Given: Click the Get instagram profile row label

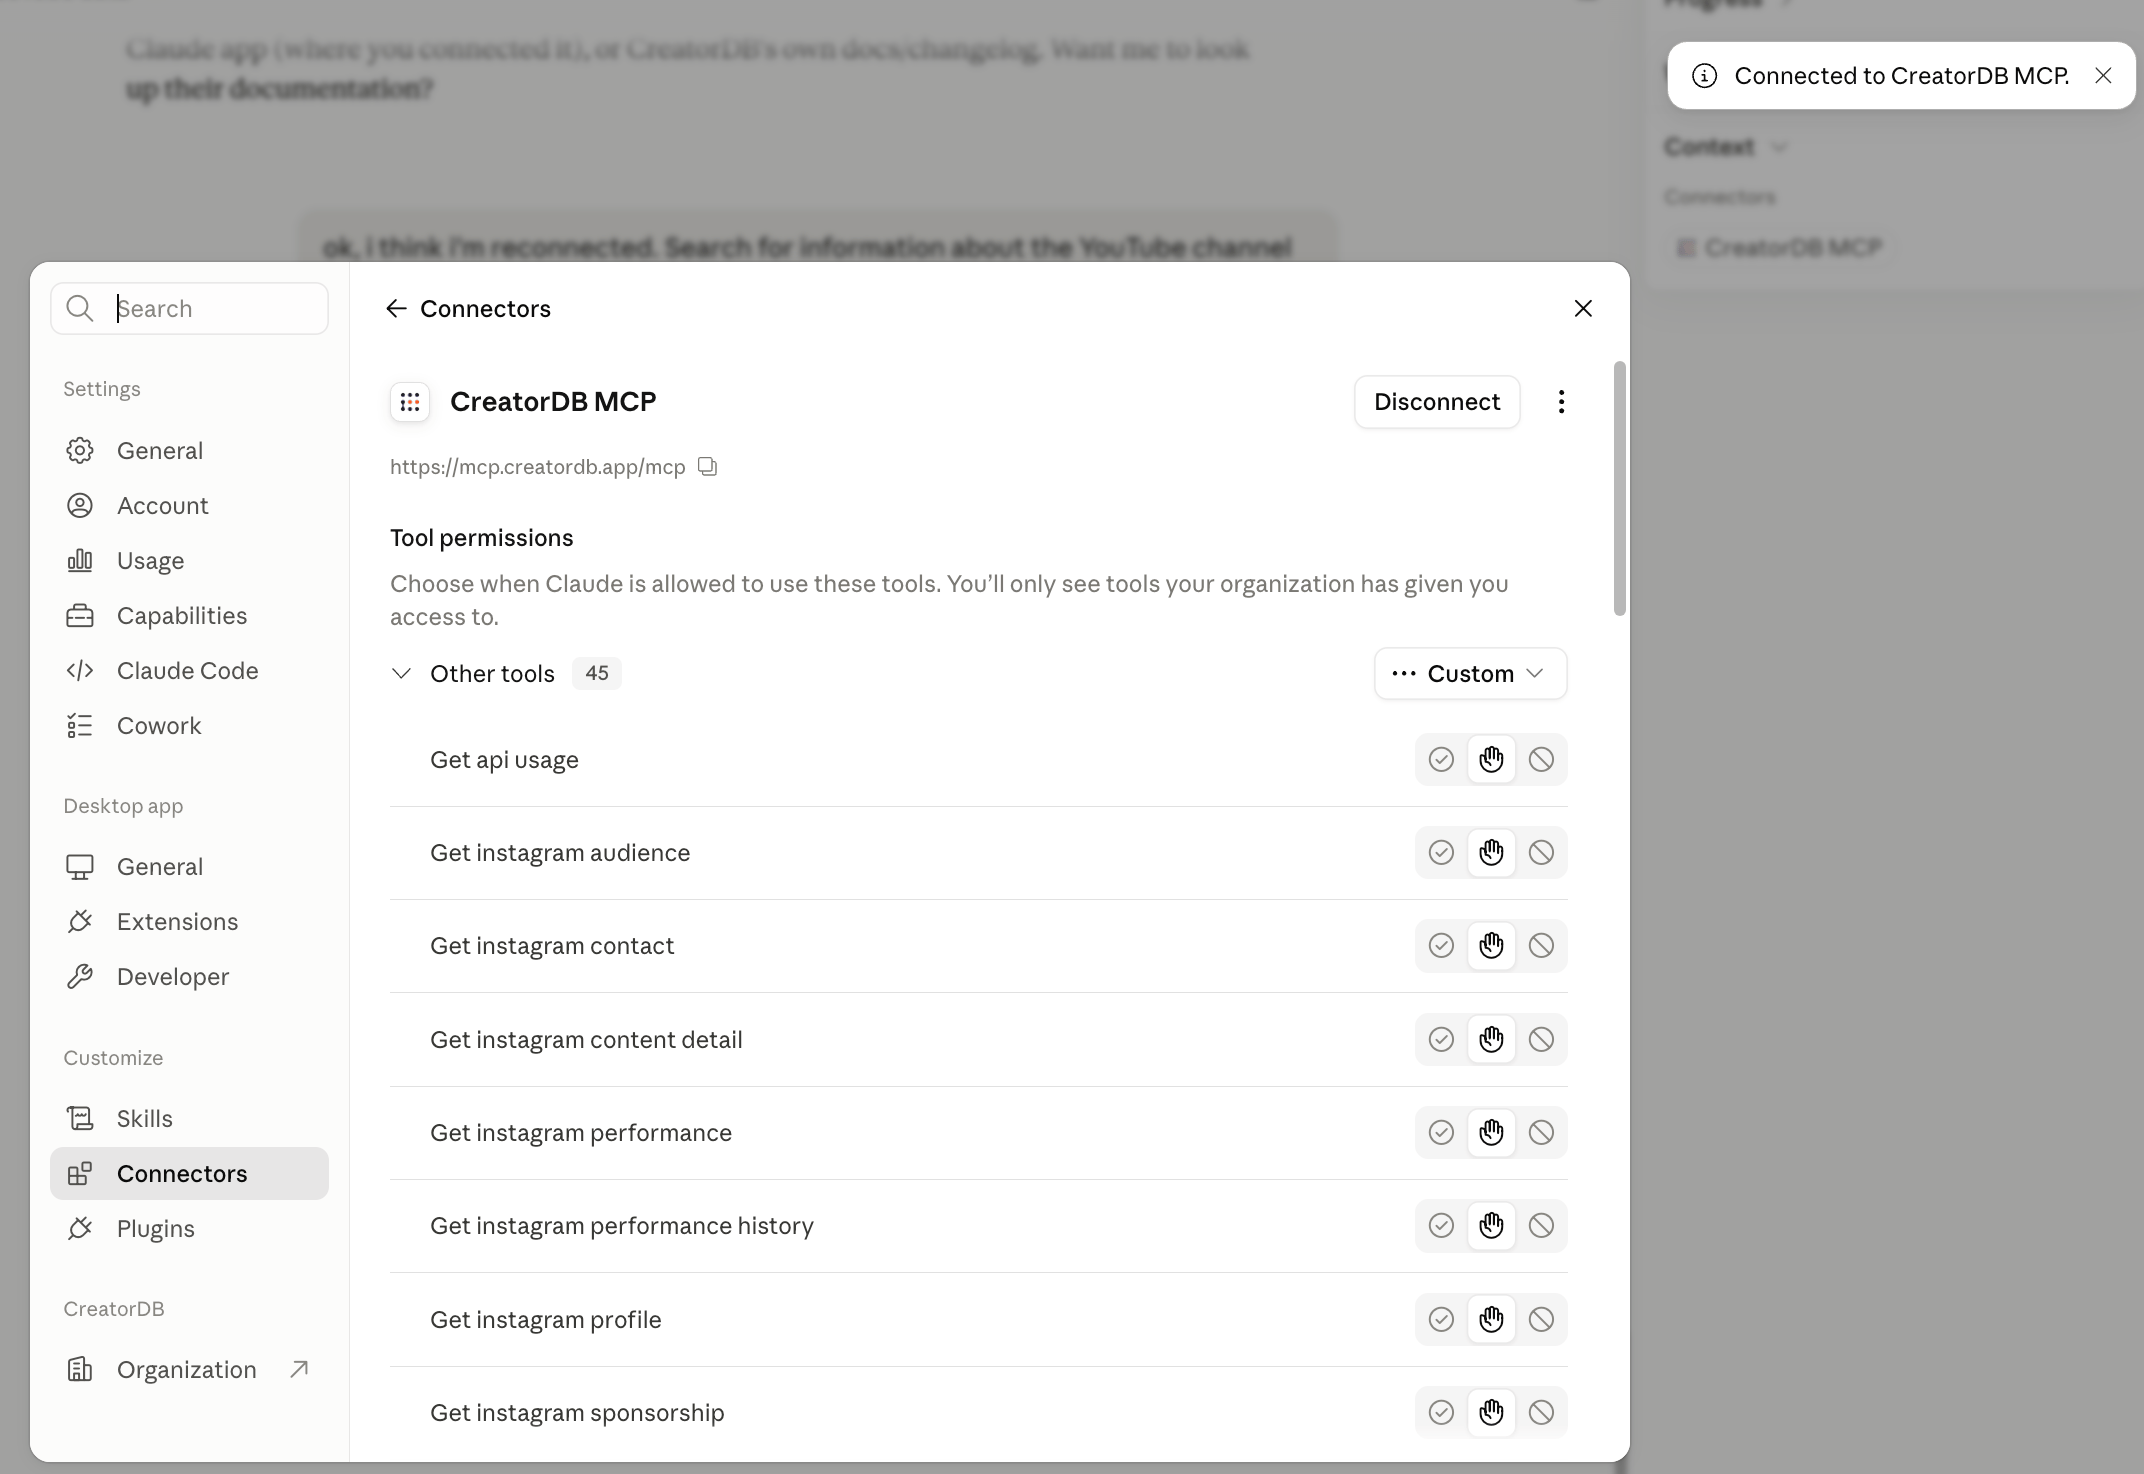Looking at the screenshot, I should point(546,1320).
